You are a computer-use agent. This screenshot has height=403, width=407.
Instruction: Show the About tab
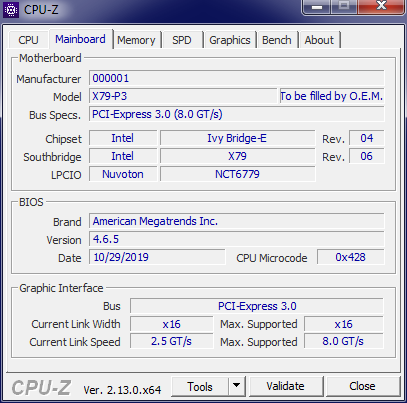[x=319, y=40]
